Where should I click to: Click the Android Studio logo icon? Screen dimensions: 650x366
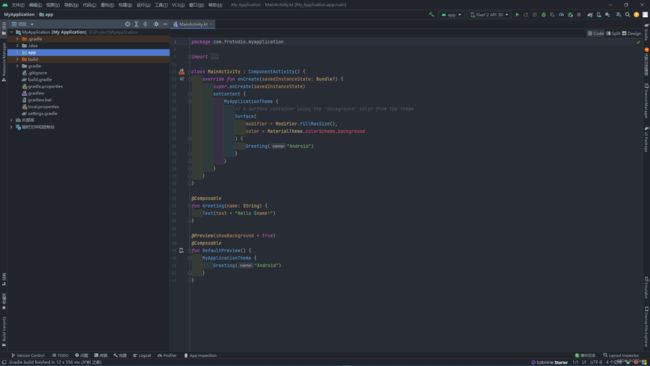coord(5,5)
